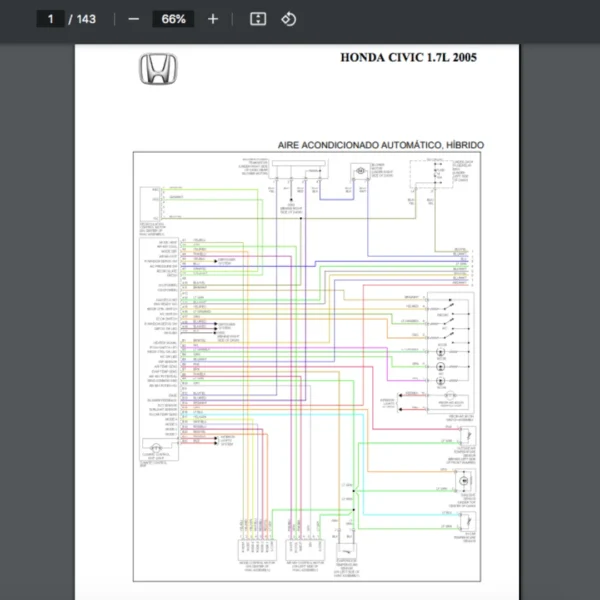Click the under-dash fuse box at top right
The height and width of the screenshot is (600, 600).
coord(437,177)
